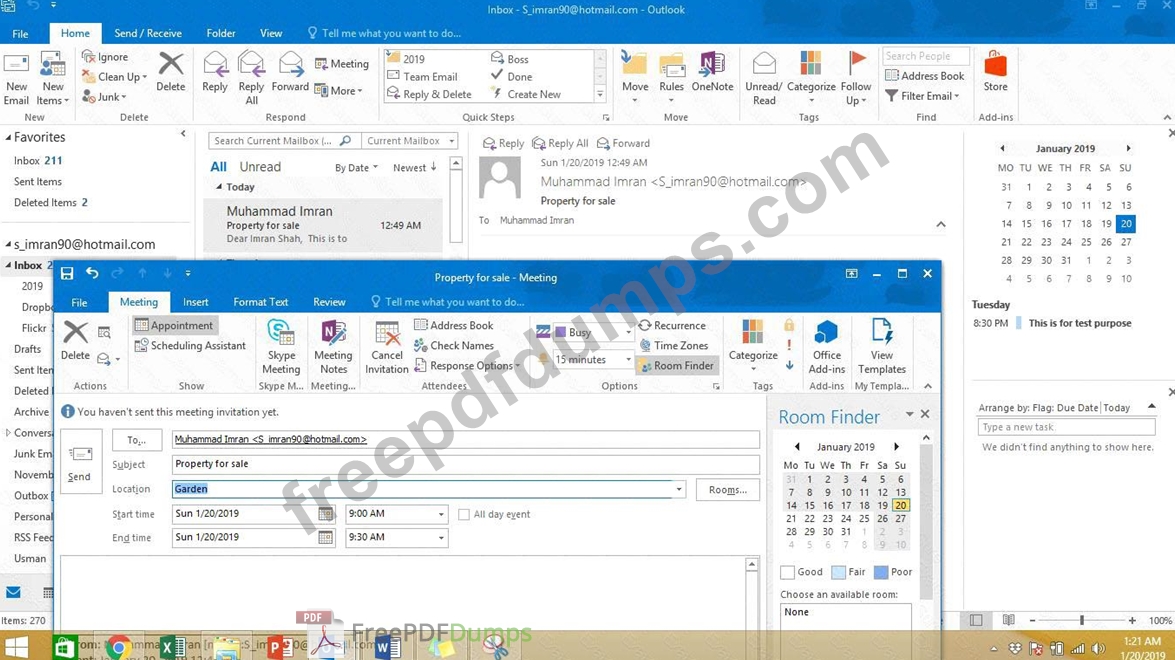This screenshot has height=660, width=1175.
Task: Check the All day event checkbox
Action: (x=464, y=515)
